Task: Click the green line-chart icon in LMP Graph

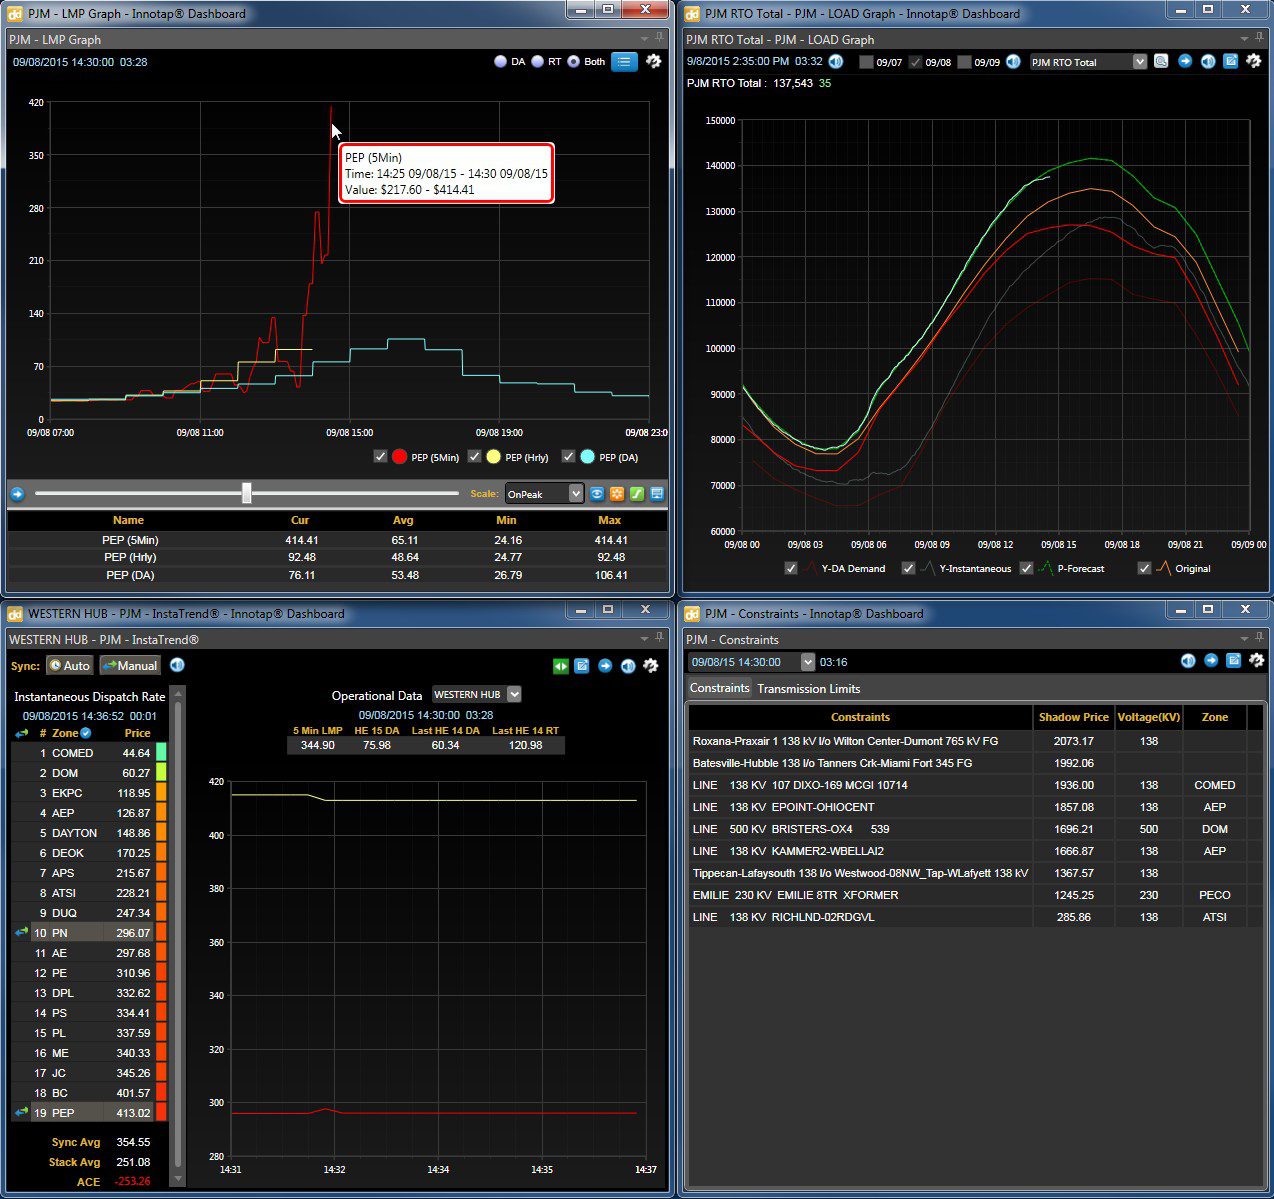Action: (637, 494)
